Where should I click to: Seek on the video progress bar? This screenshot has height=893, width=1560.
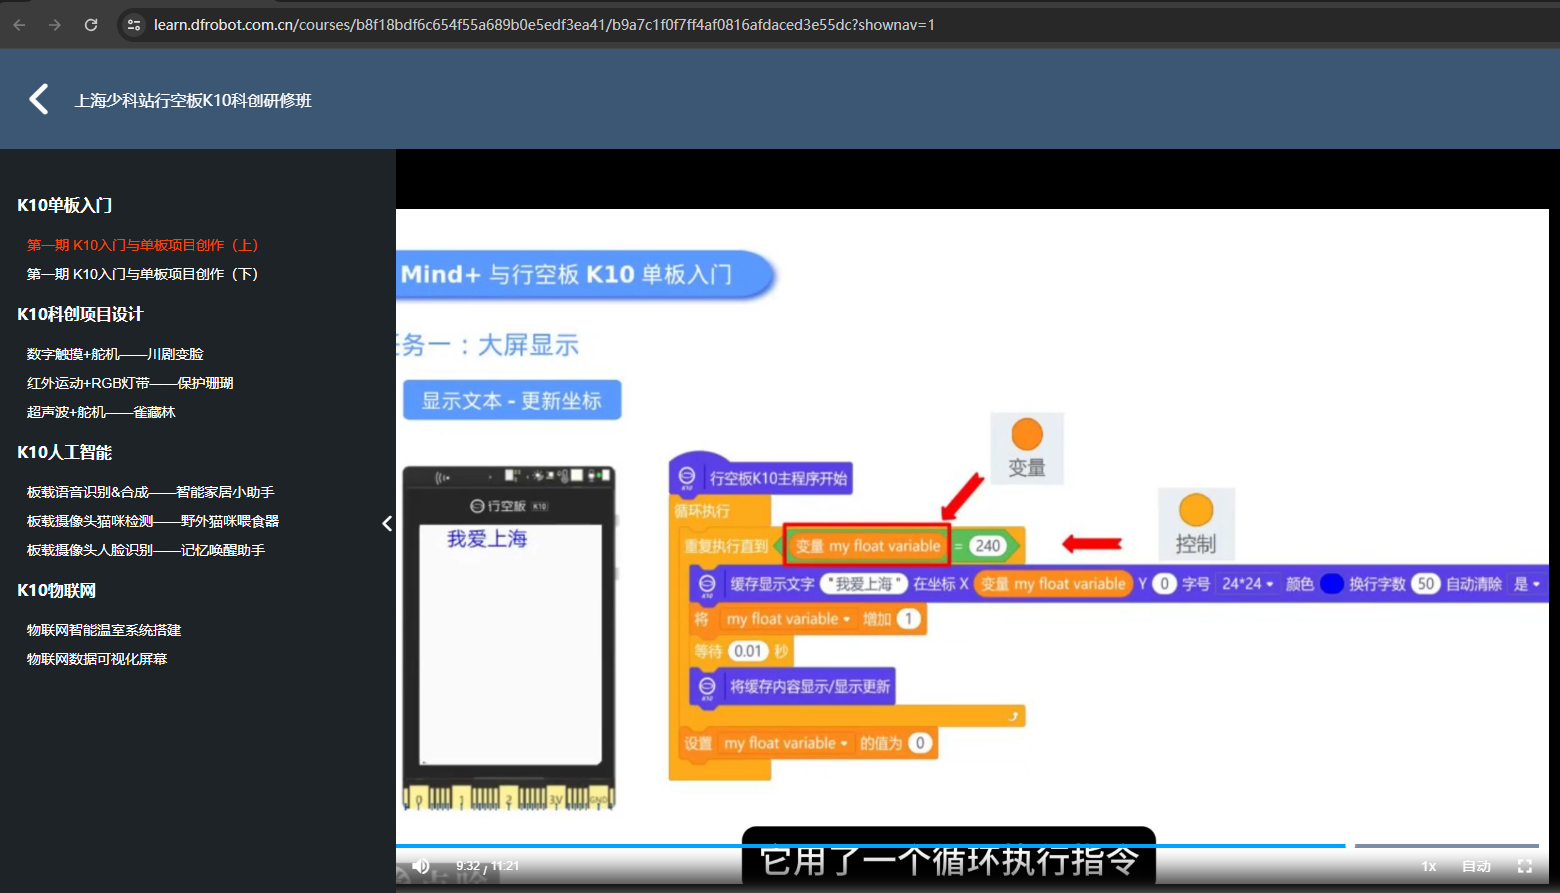967,846
